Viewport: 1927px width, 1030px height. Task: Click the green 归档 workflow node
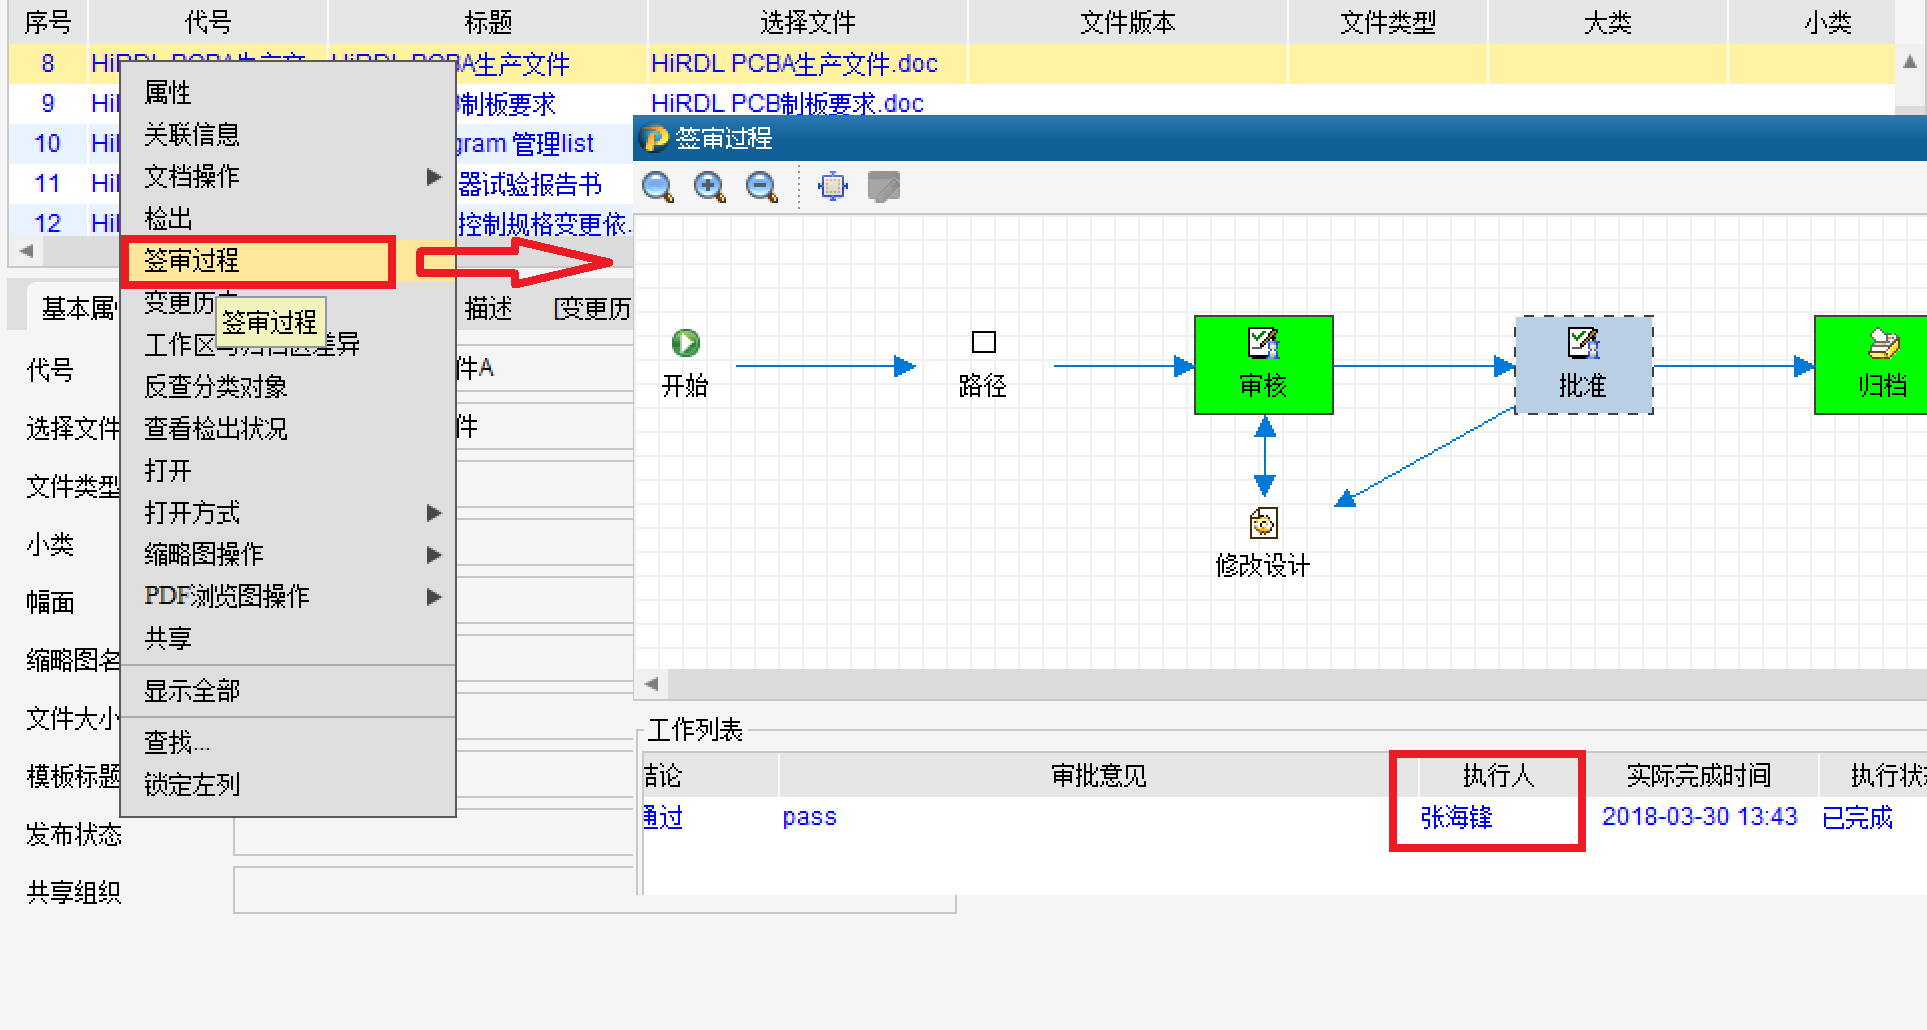[x=1871, y=365]
